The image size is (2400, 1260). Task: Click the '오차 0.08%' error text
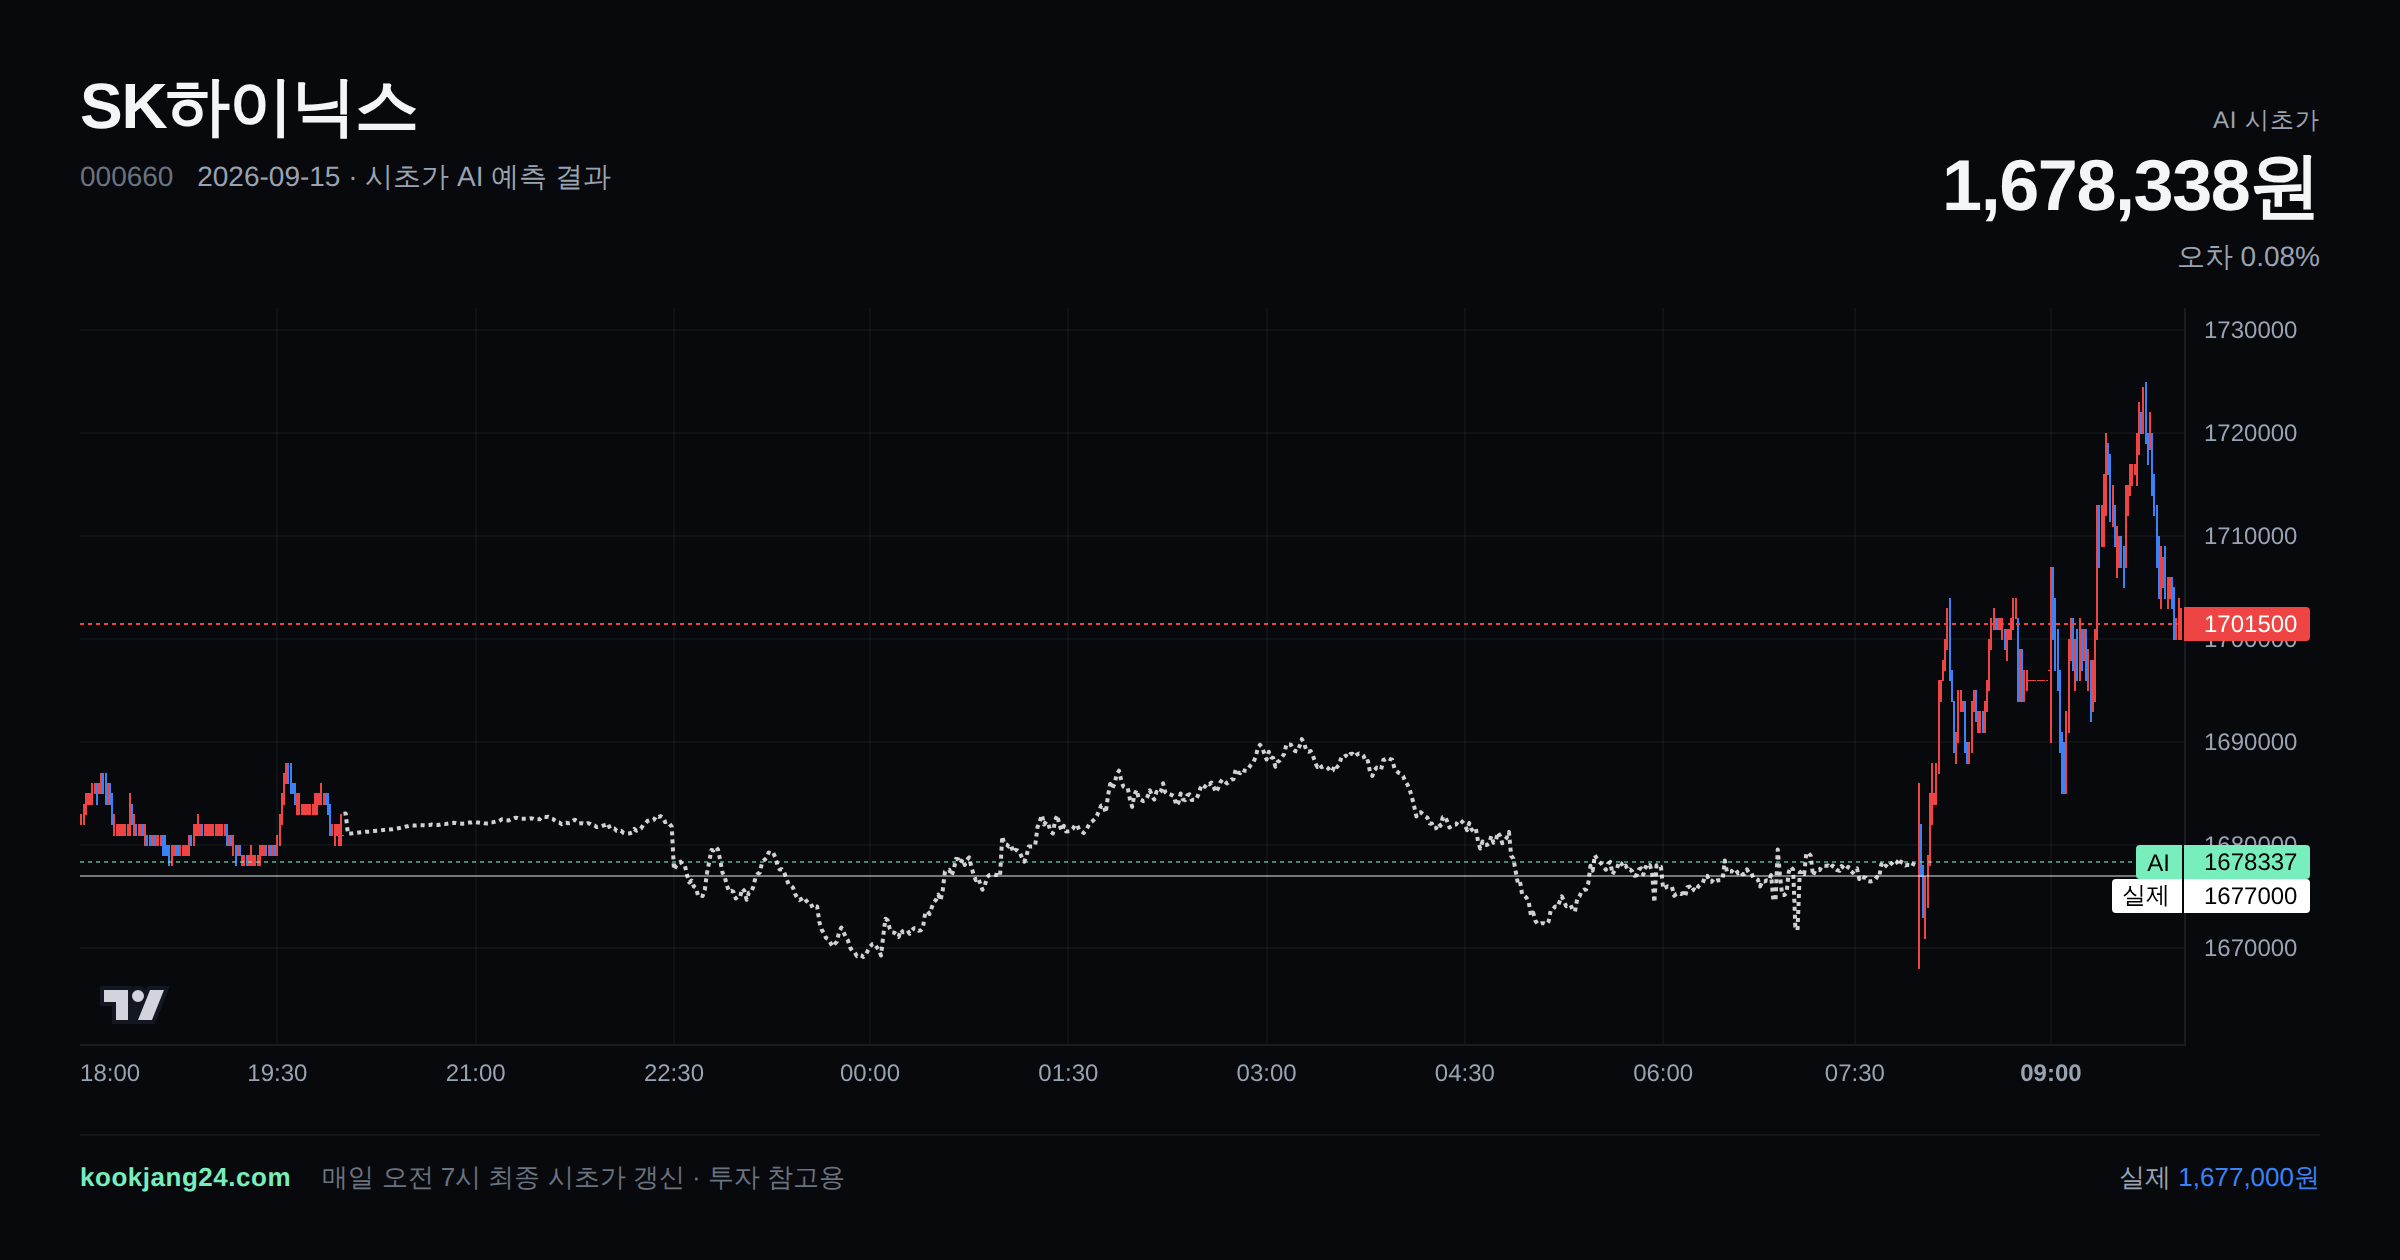pos(2248,257)
